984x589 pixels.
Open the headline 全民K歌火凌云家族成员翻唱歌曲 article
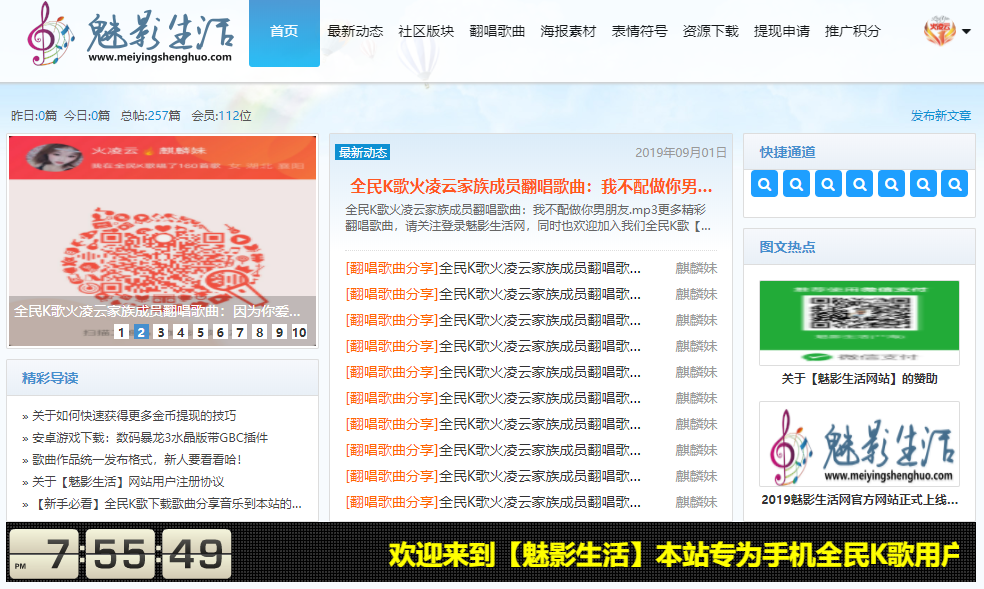click(531, 186)
